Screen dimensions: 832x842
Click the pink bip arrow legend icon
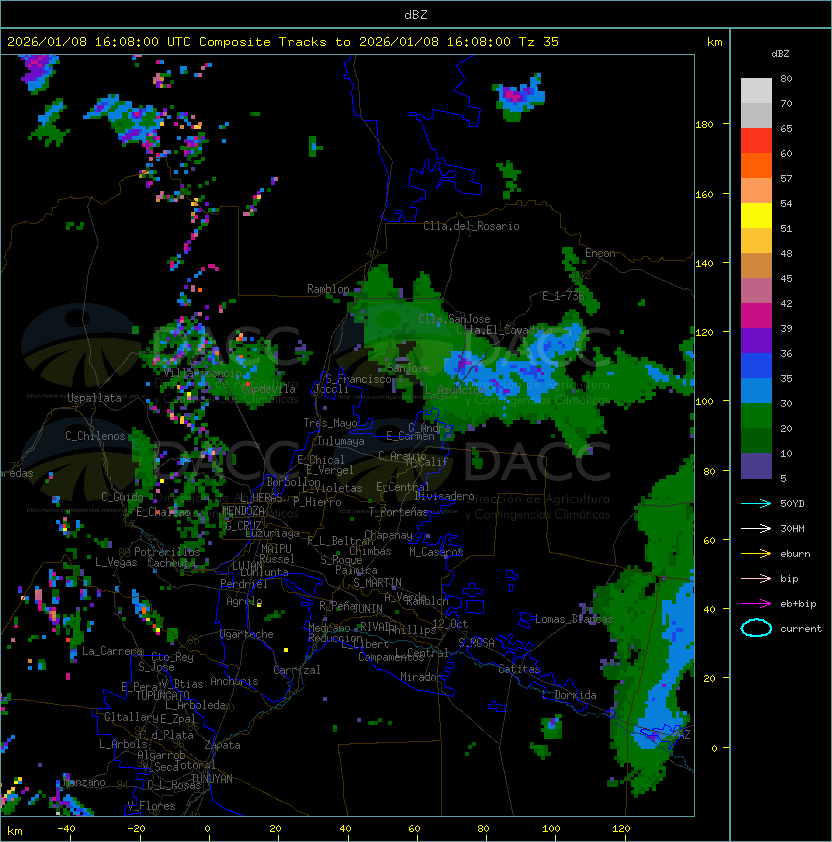[756, 579]
